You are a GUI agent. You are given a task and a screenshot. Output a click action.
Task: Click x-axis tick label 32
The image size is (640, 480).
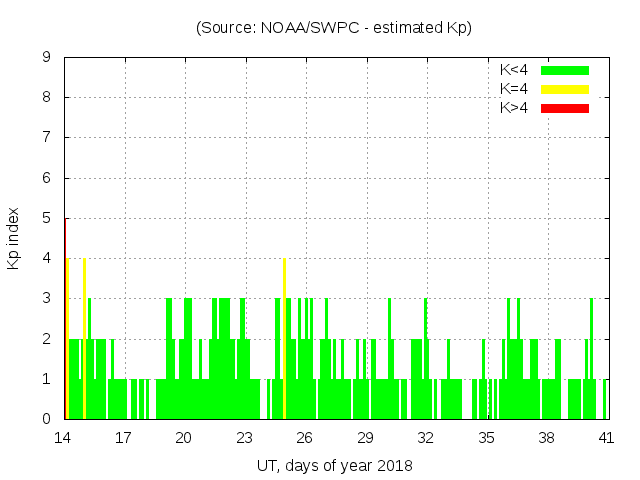click(x=426, y=437)
